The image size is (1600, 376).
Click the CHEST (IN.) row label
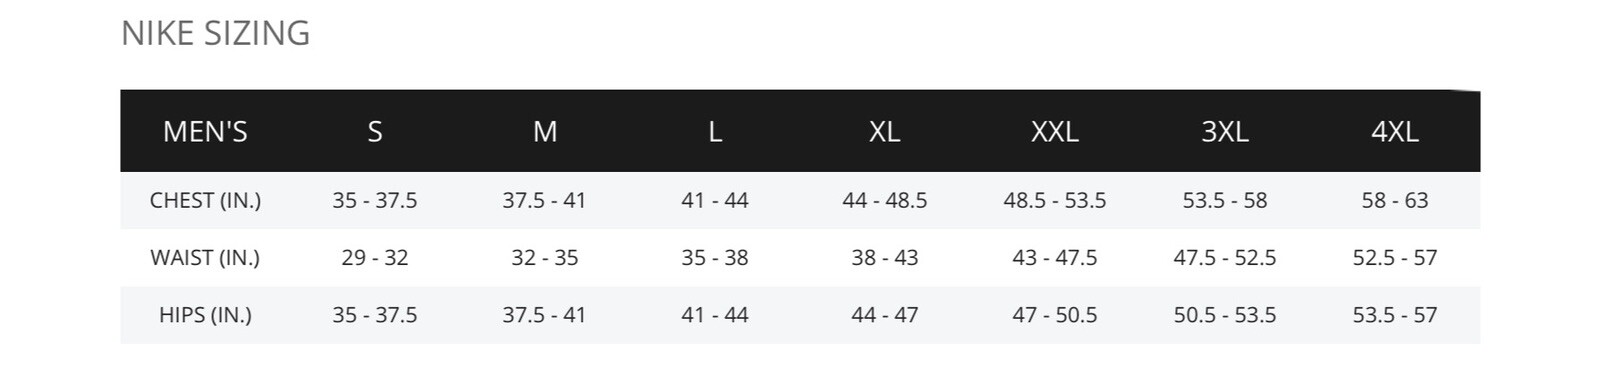point(205,200)
